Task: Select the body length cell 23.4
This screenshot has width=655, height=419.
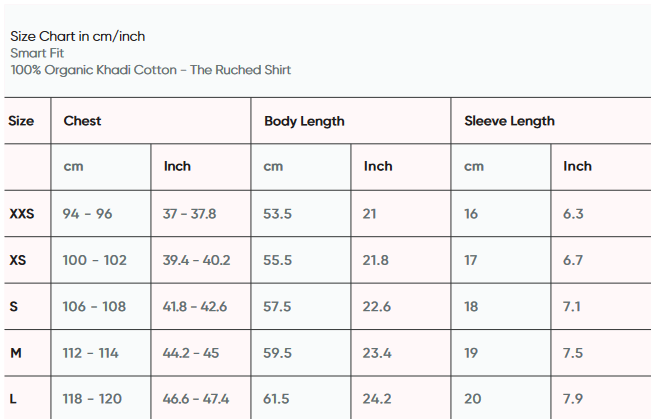Action: tap(377, 353)
